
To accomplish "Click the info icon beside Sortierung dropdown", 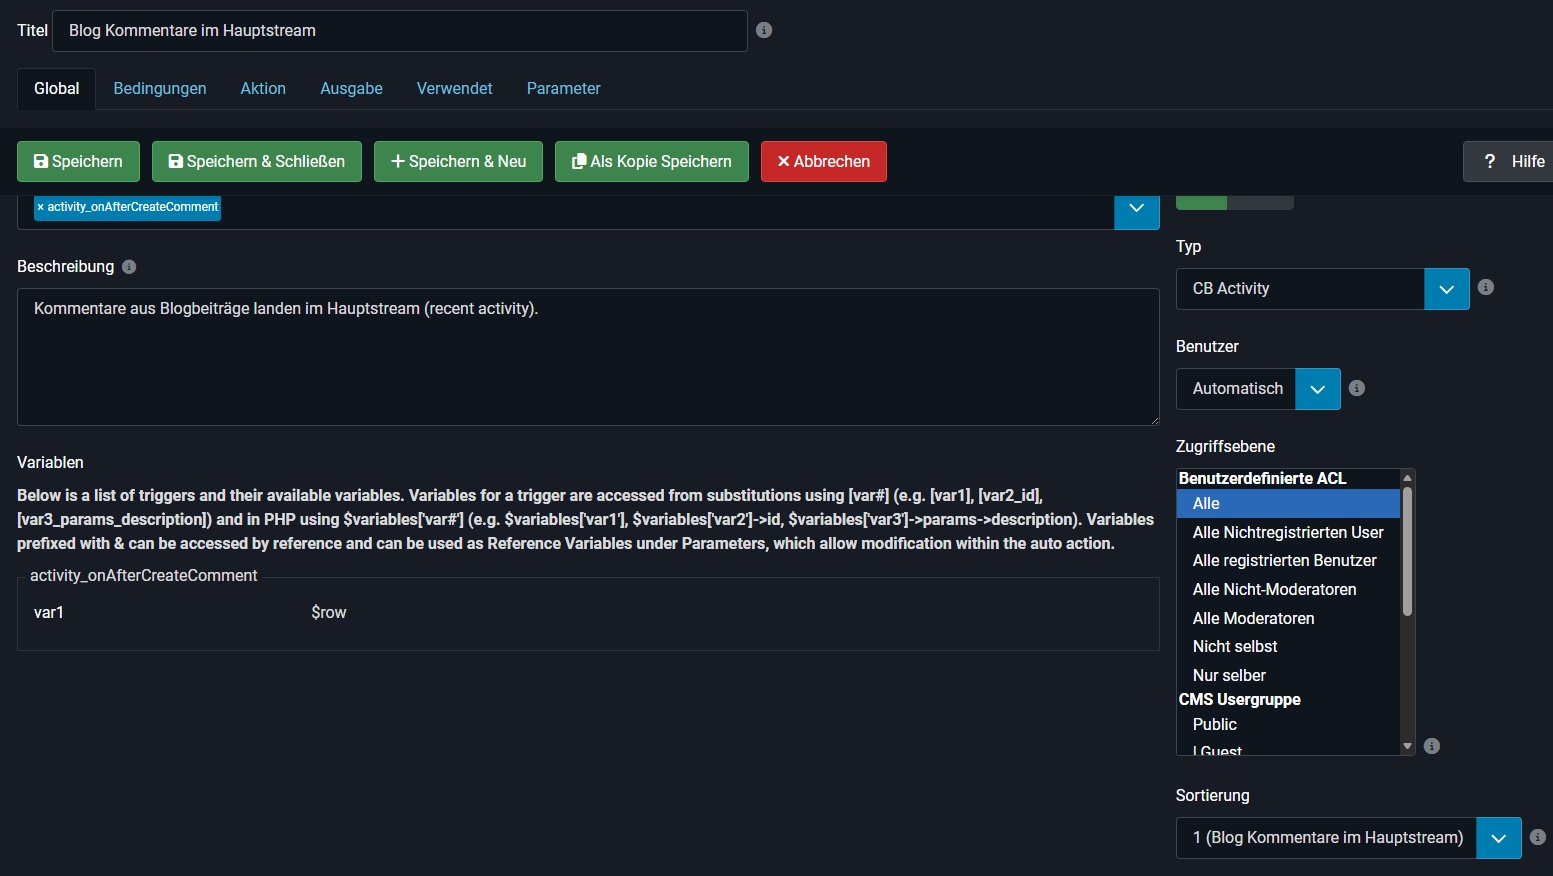I will pyautogui.click(x=1538, y=837).
